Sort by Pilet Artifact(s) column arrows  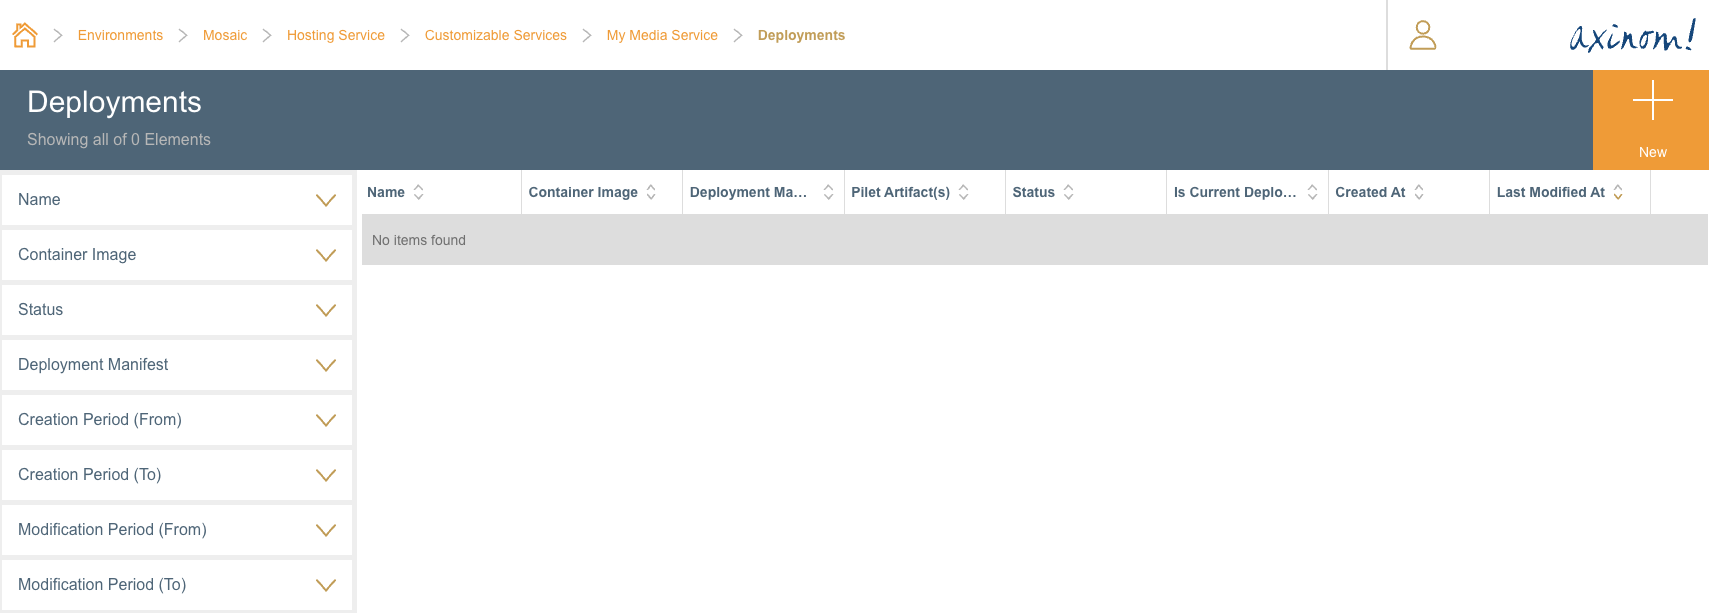pyautogui.click(x=964, y=192)
